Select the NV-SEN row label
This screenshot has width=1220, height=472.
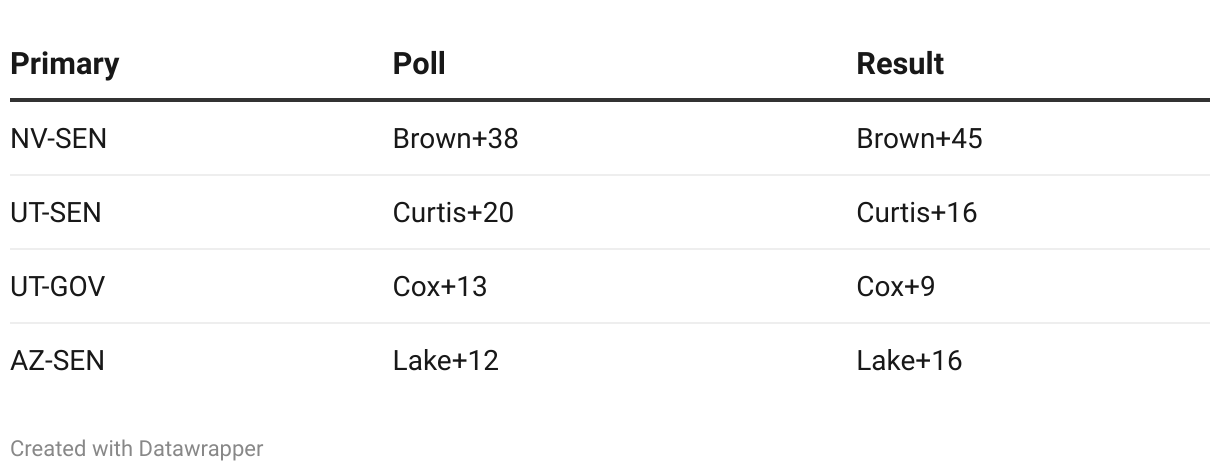(58, 139)
